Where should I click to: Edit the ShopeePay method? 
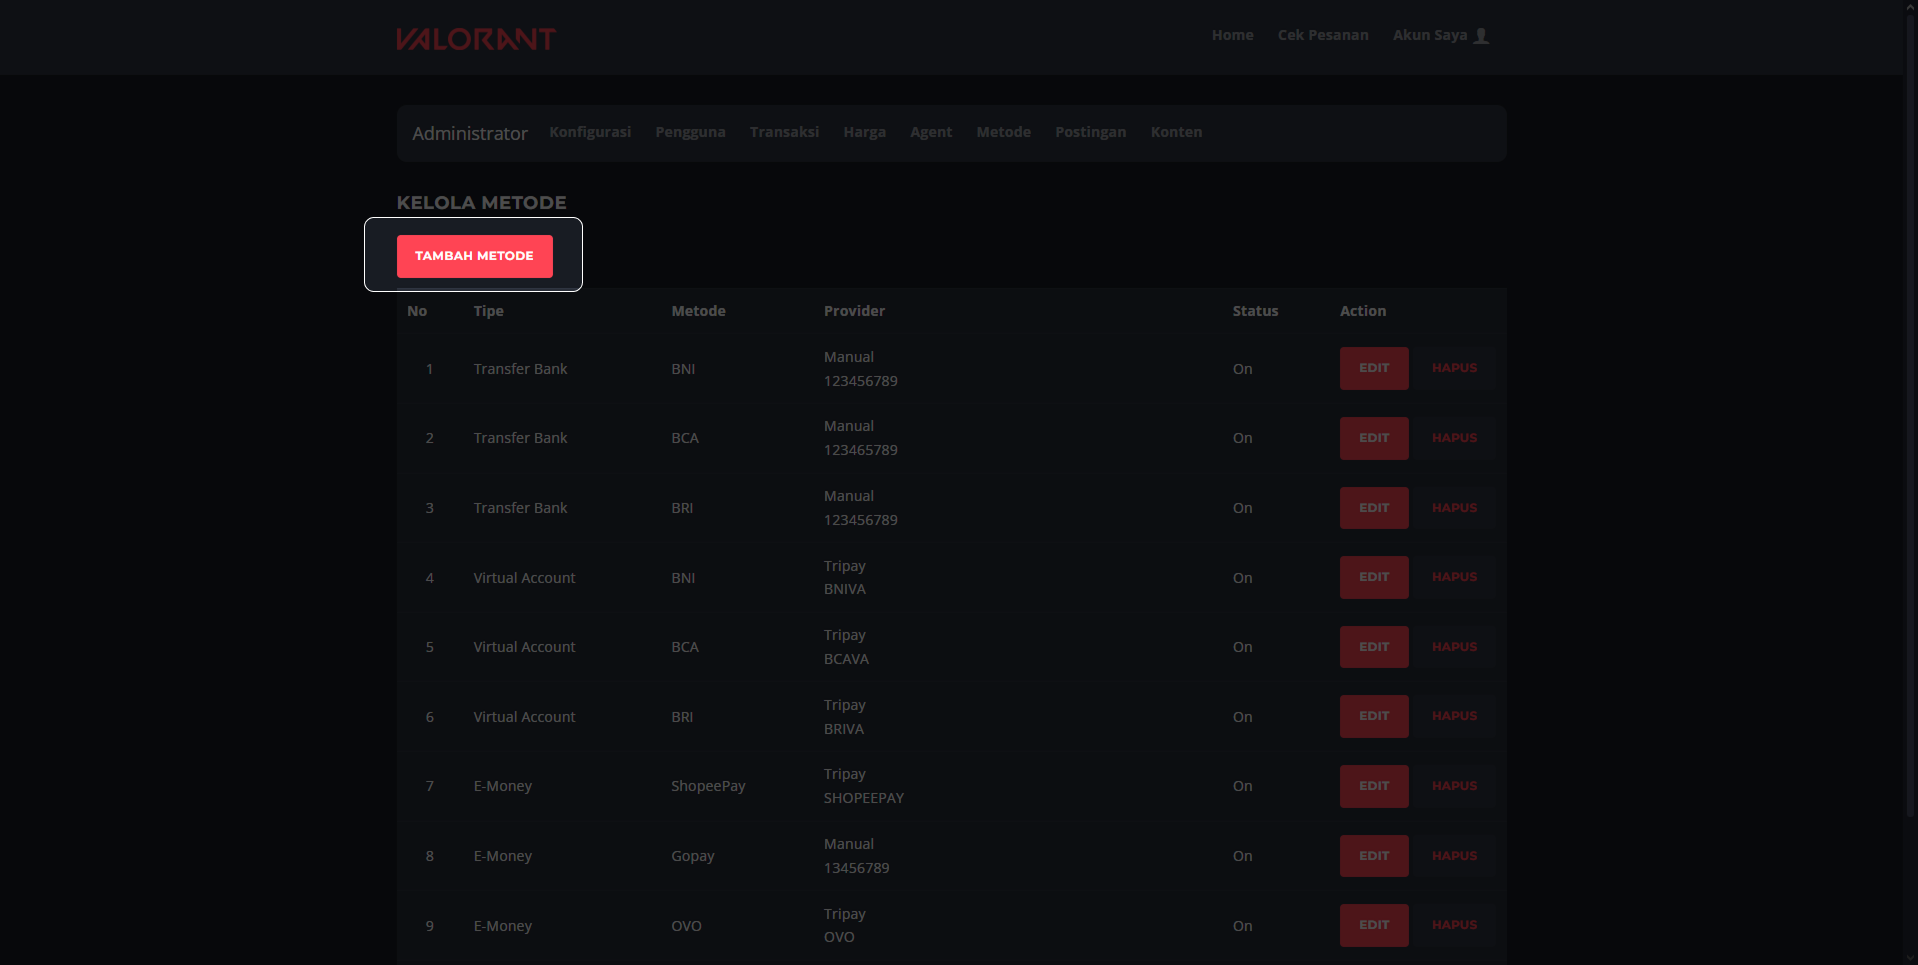coord(1374,786)
